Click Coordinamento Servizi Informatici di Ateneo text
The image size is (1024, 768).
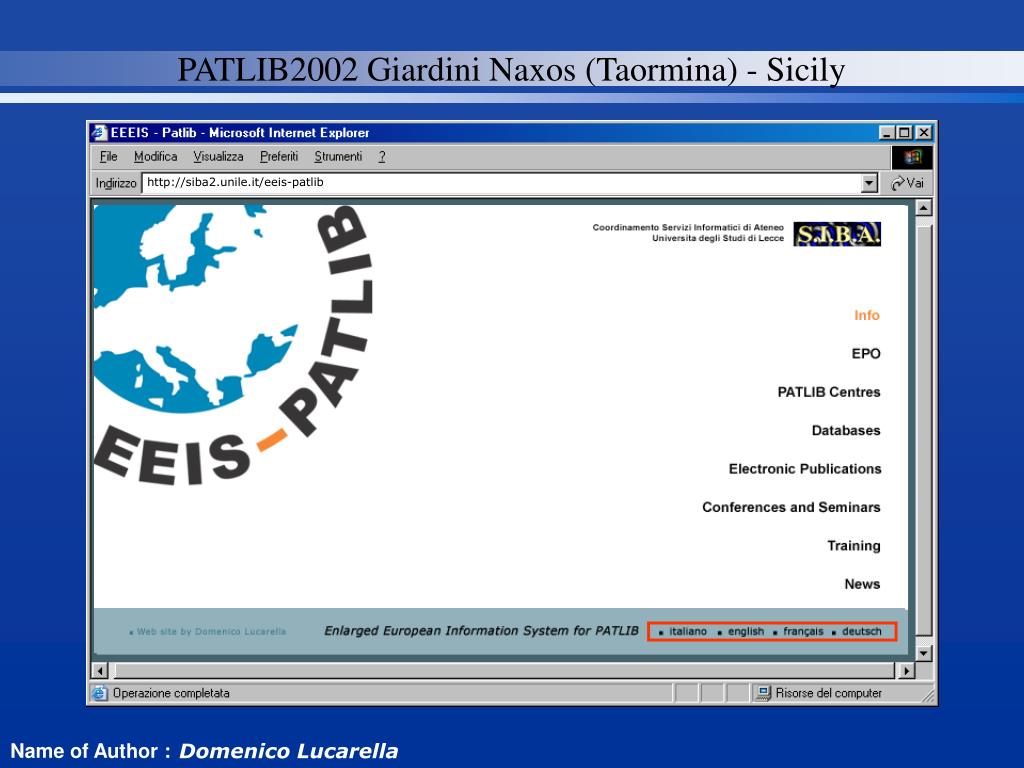click(x=688, y=227)
